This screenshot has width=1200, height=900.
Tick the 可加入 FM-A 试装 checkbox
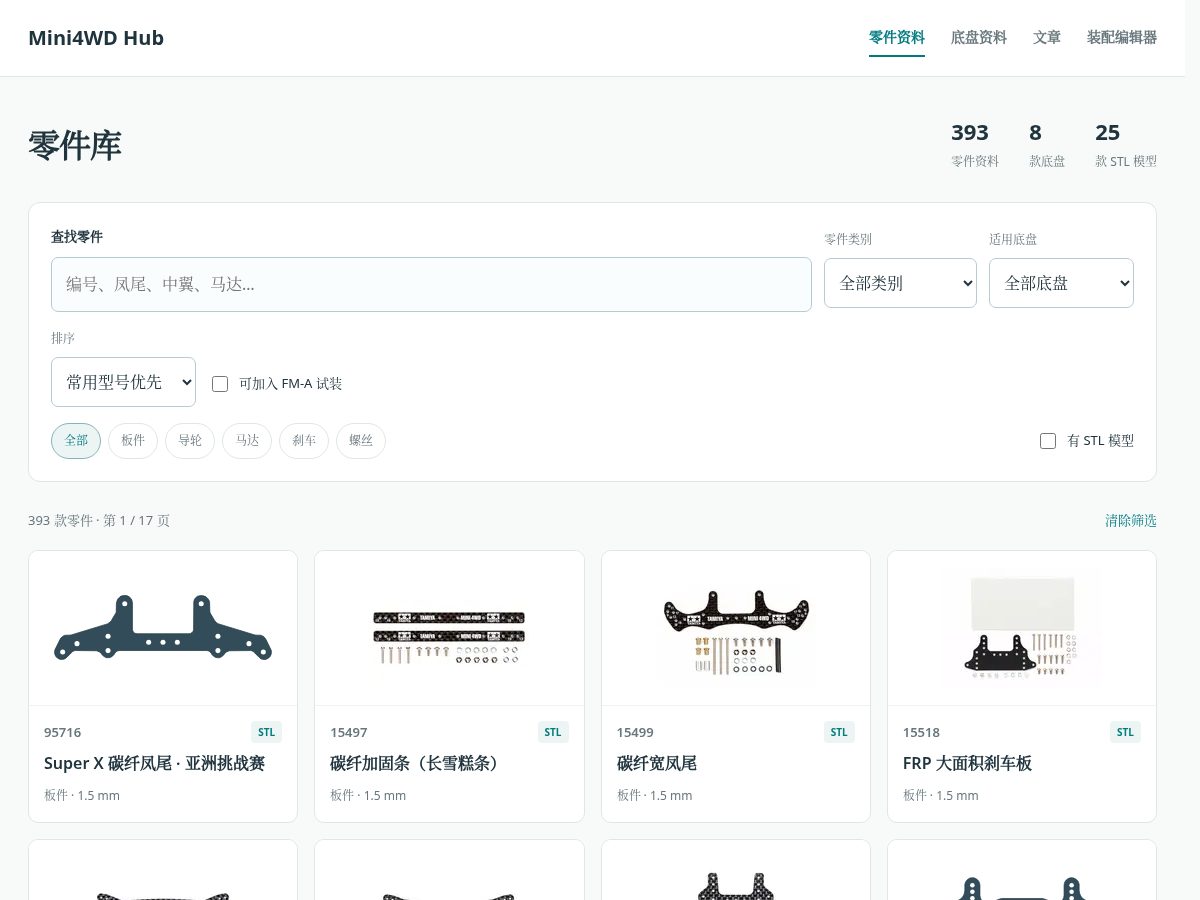(220, 384)
